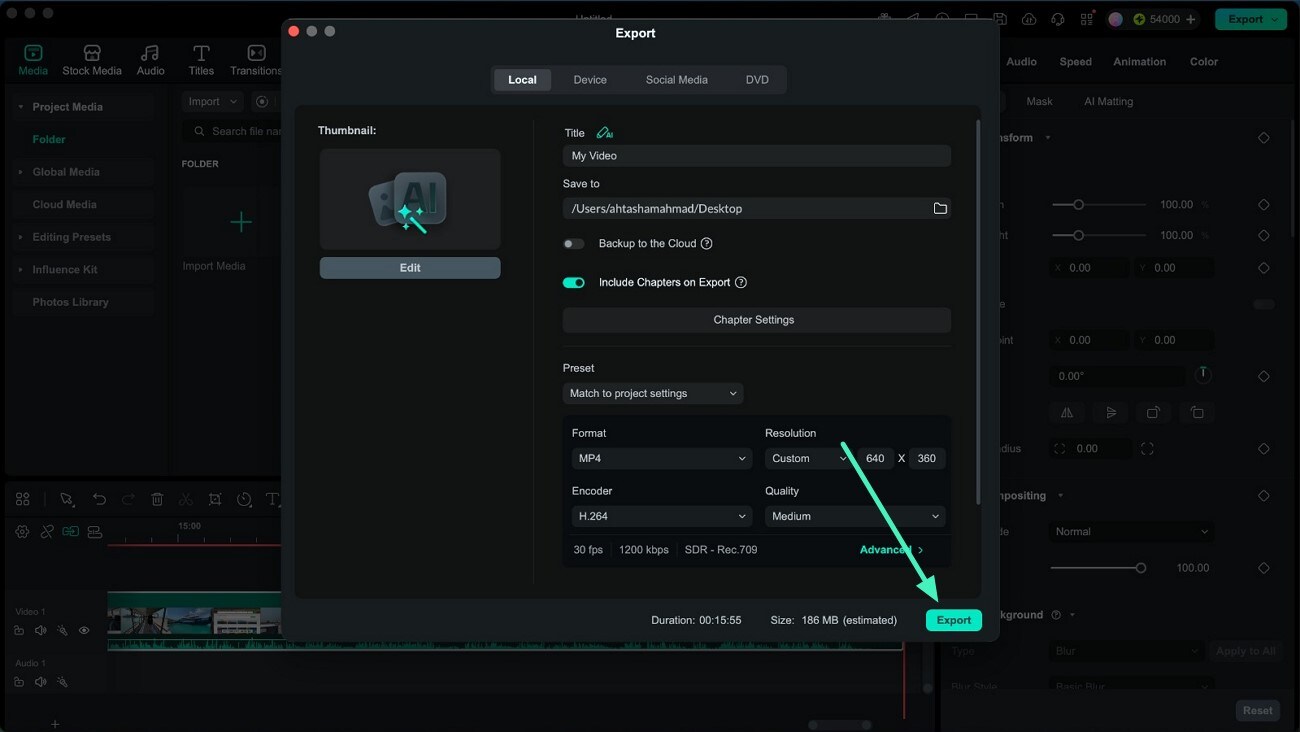Toggle the lock on Audio 1 track
Screen dimensions: 1300x732
point(19,682)
